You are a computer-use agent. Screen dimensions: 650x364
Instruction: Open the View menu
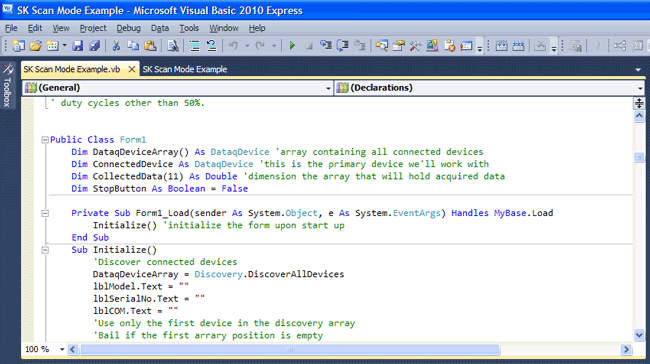pos(61,28)
